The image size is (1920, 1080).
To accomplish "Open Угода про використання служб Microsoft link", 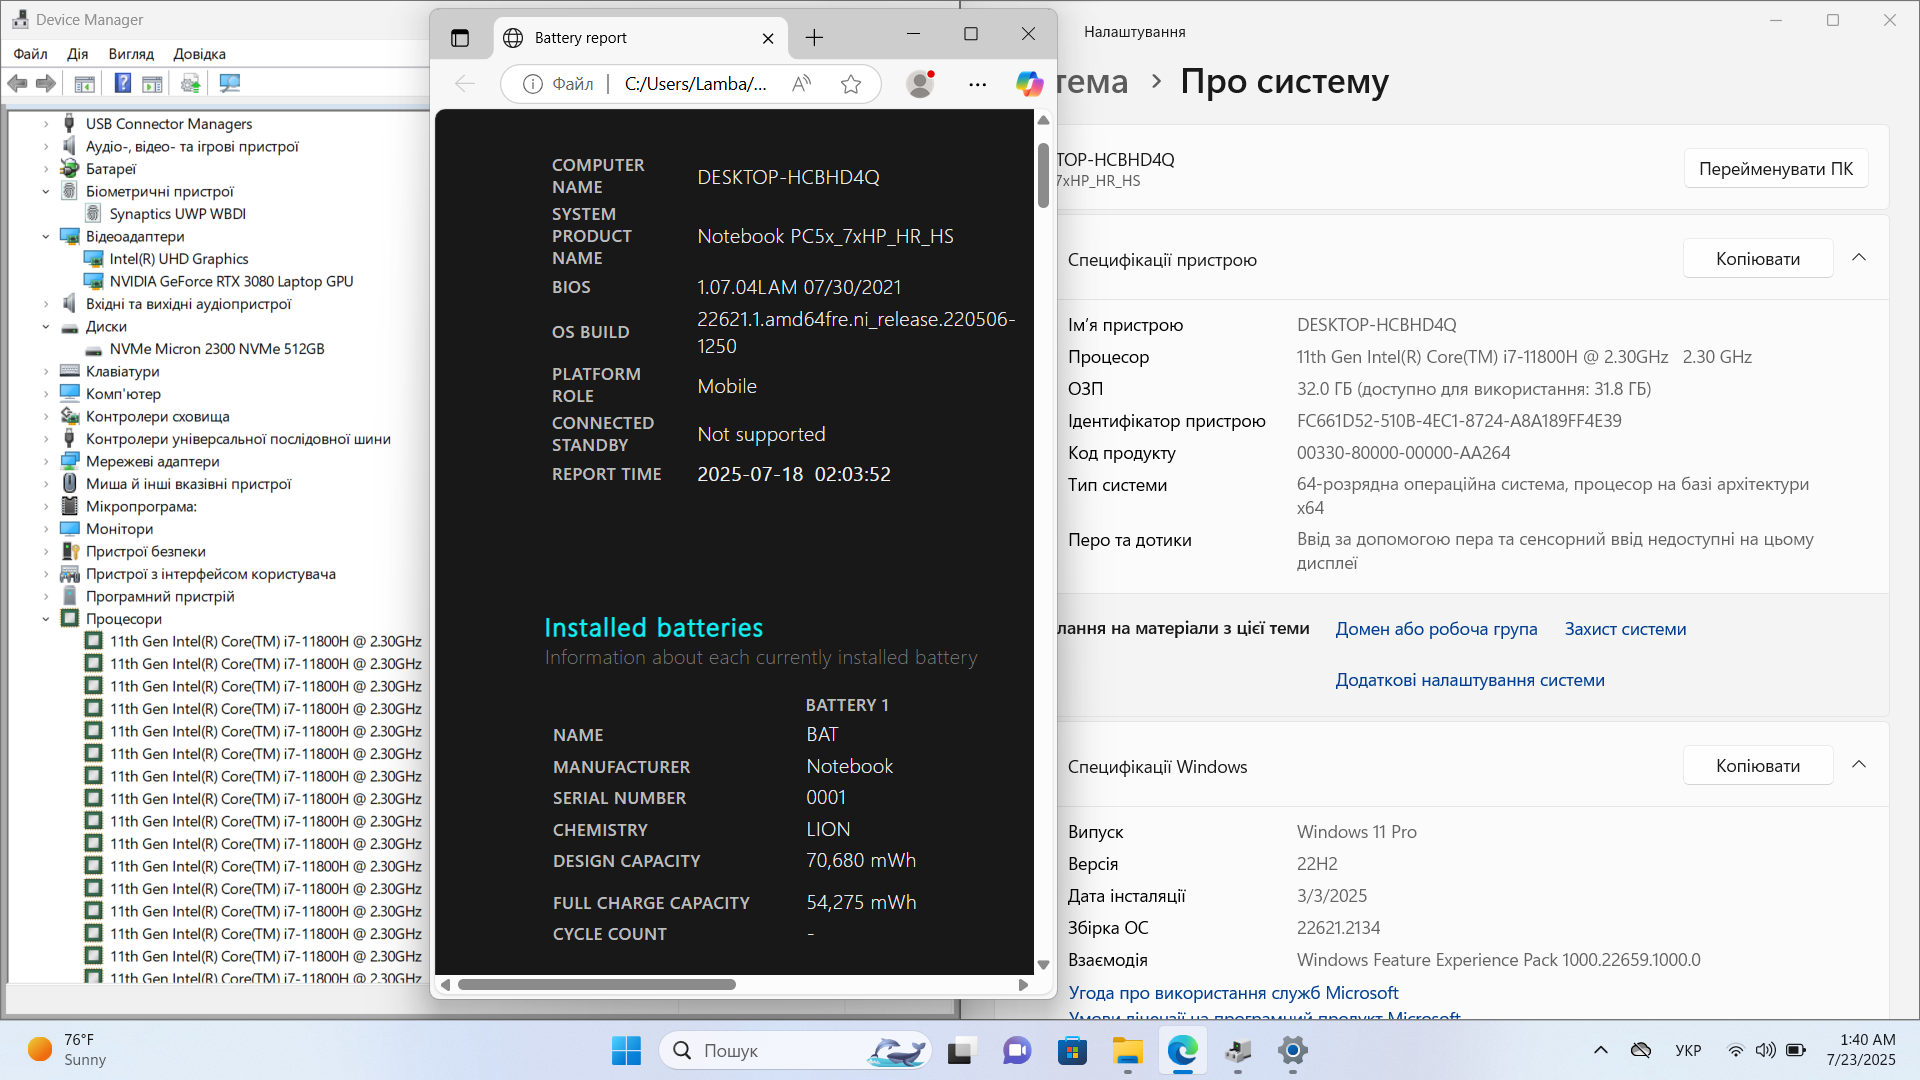I will pyautogui.click(x=1233, y=993).
